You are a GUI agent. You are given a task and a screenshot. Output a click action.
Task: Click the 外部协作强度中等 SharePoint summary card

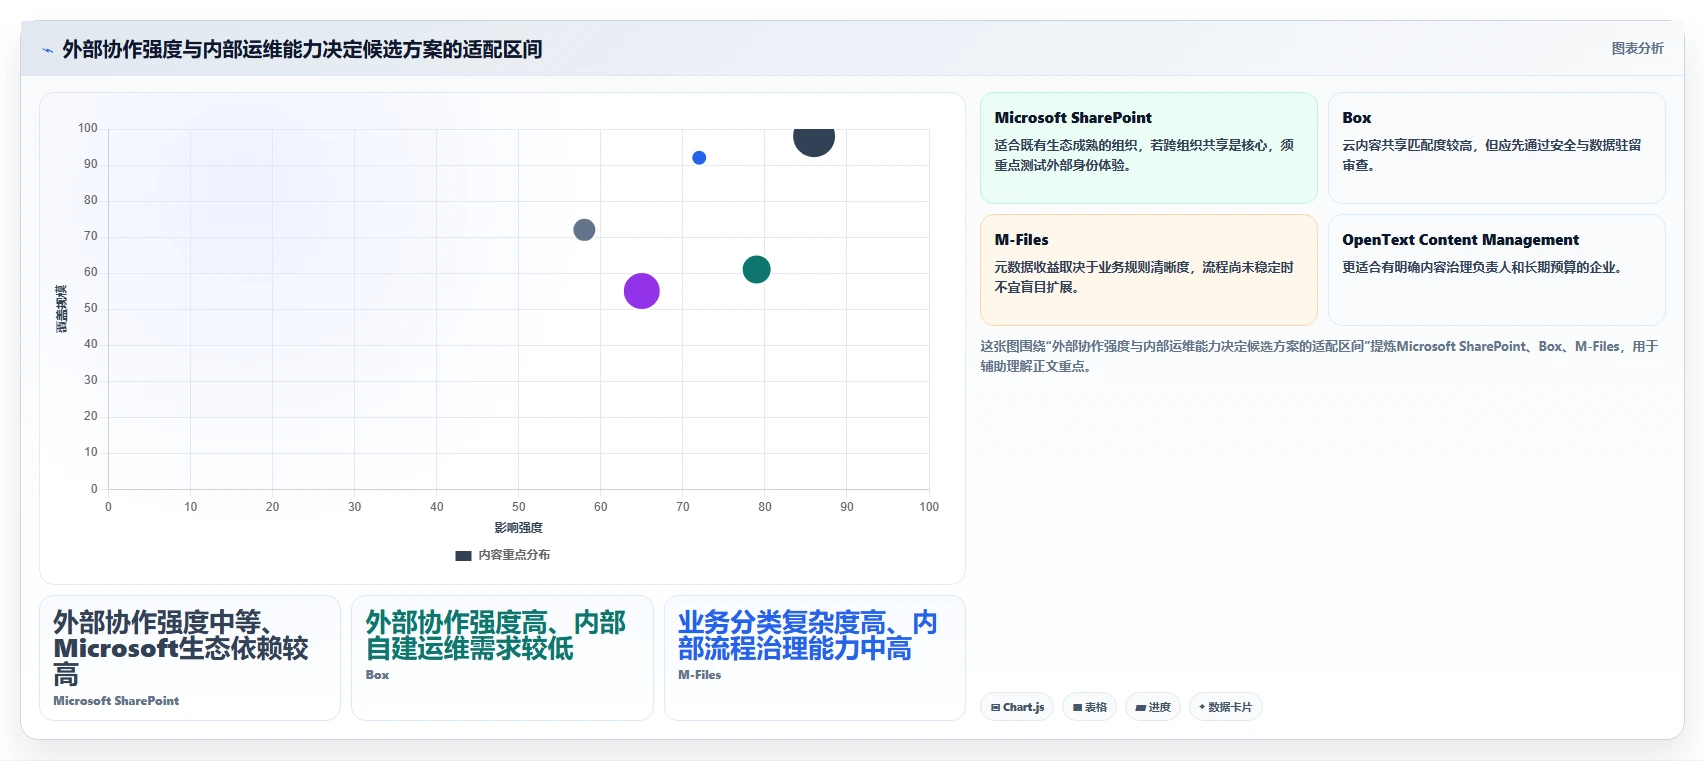point(190,658)
